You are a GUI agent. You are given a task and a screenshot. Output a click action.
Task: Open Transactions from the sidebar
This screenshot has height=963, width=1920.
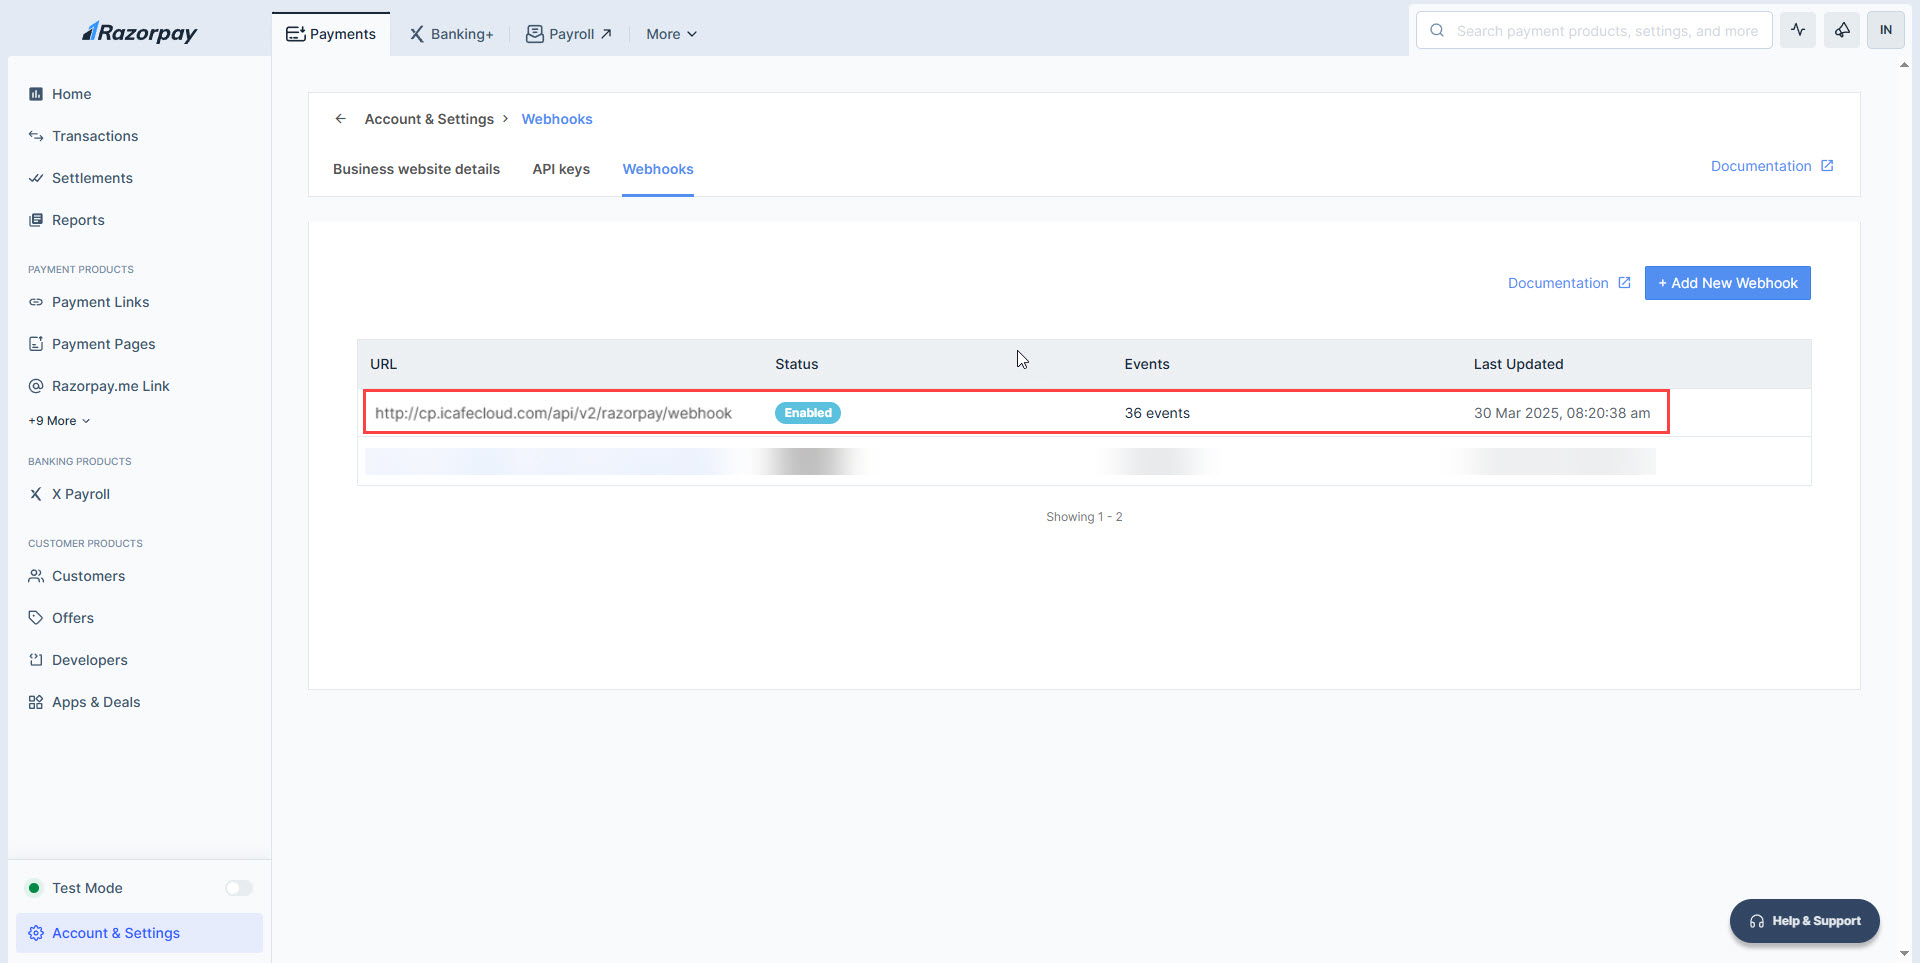pyautogui.click(x=94, y=136)
